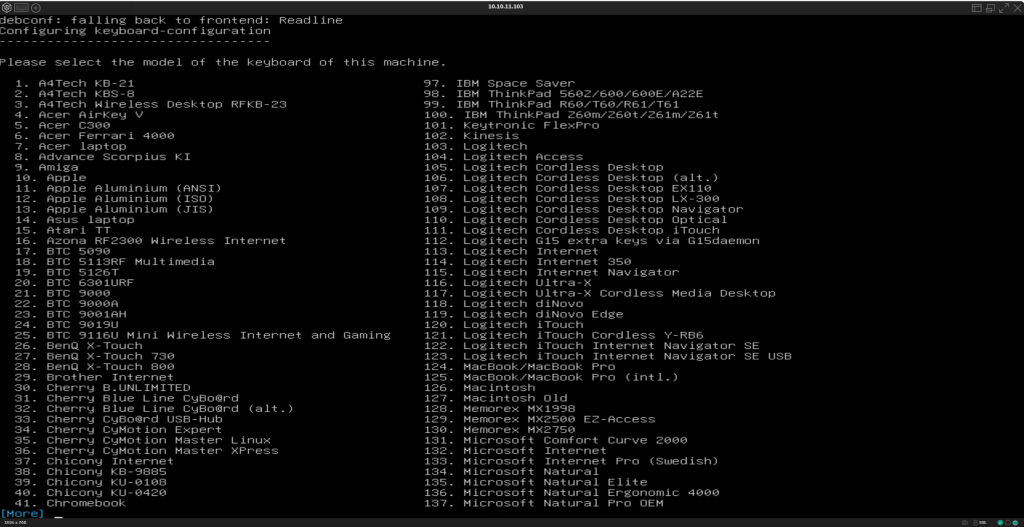
Task: Select '25. BTC 9116U Mini Wireless Internet and Gaming'
Action: coord(202,335)
